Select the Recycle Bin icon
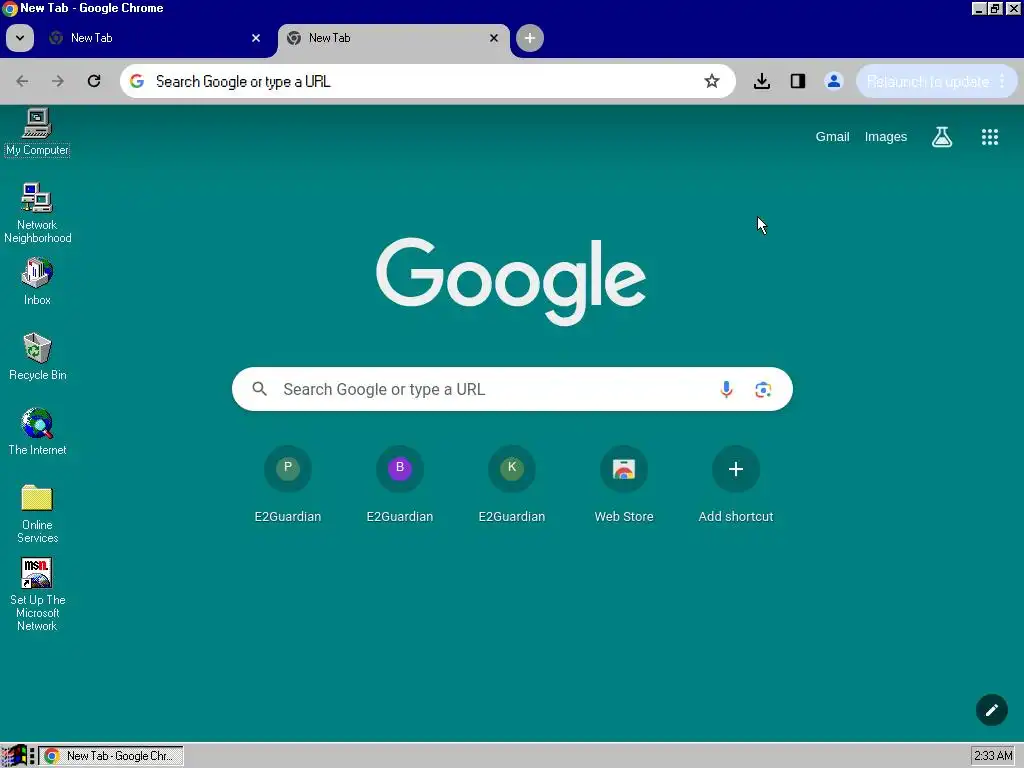The width and height of the screenshot is (1024, 768). pos(37,357)
